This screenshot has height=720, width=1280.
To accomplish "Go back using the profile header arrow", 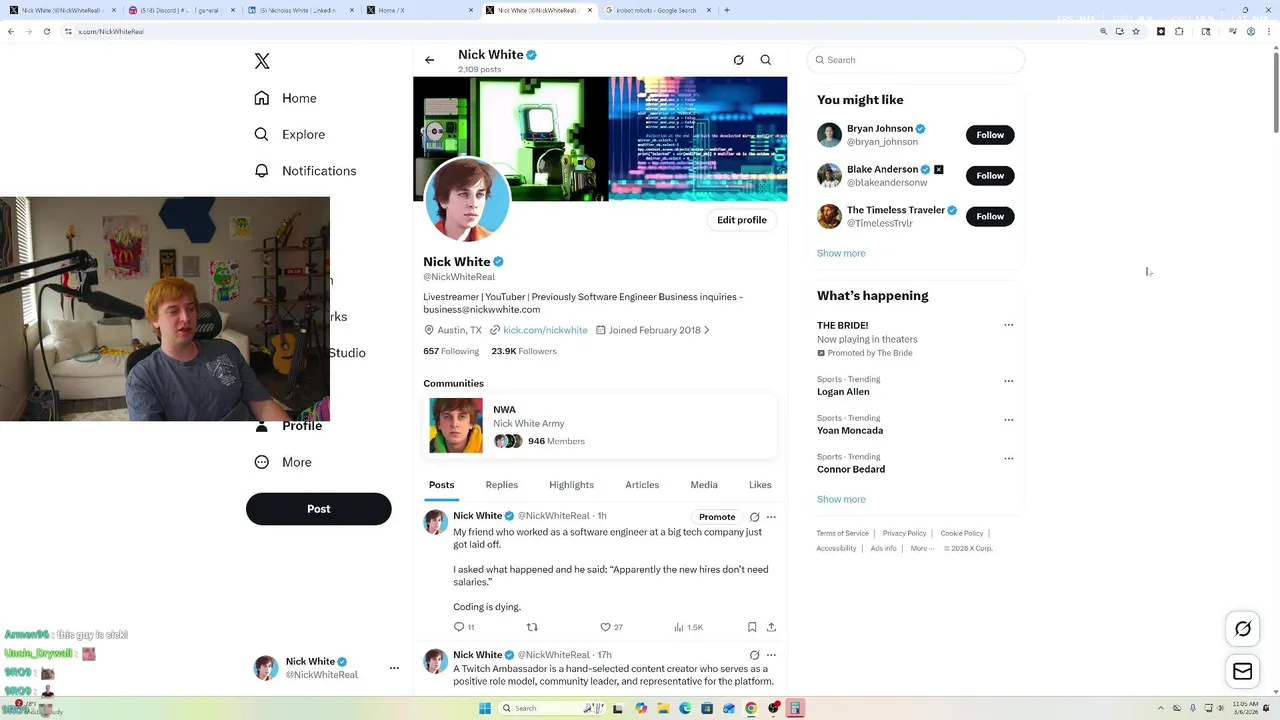I will click(429, 60).
